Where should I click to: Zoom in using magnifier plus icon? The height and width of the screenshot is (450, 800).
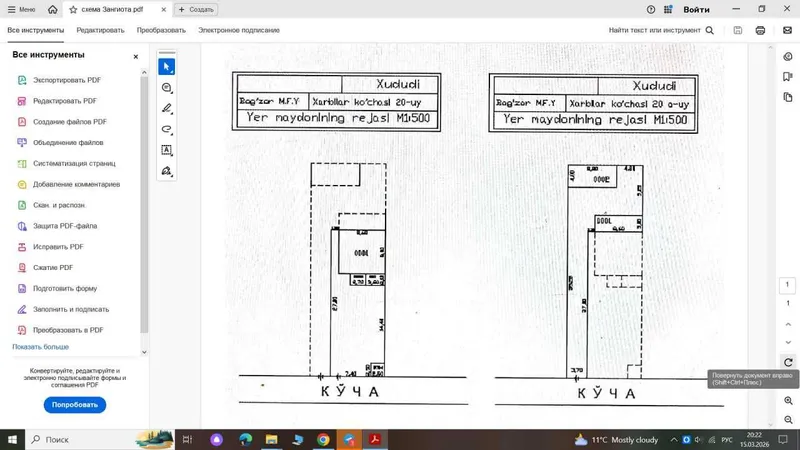pos(788,401)
